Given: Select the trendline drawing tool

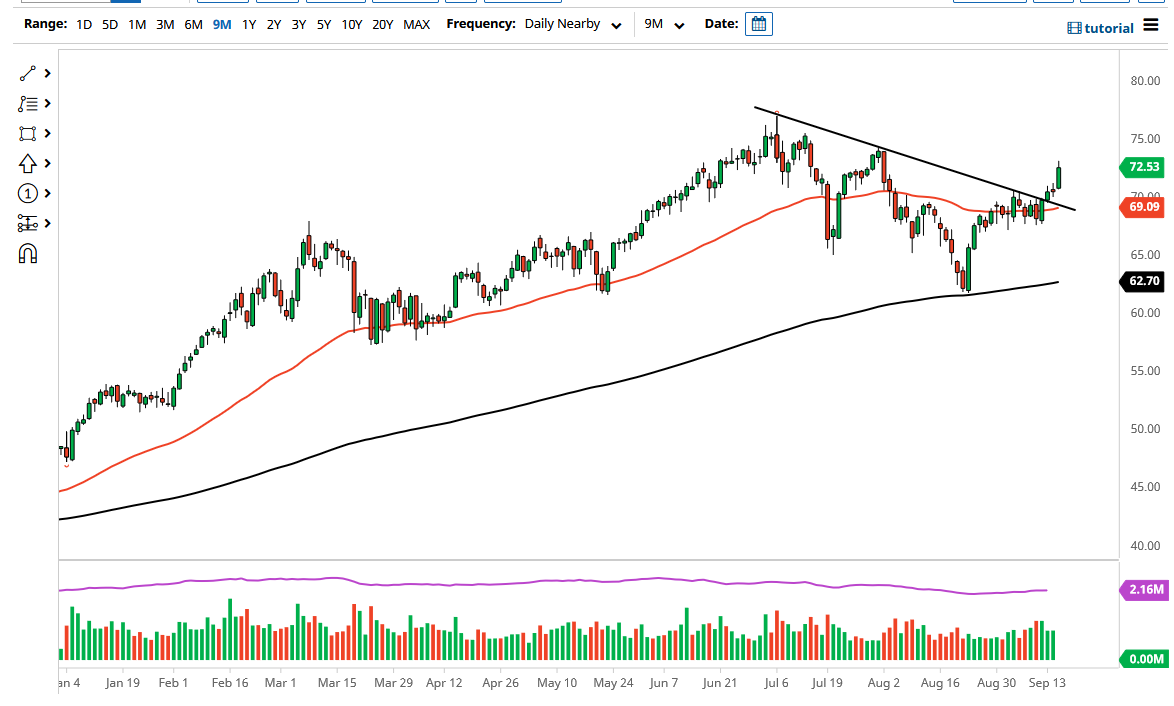Looking at the screenshot, I should [27, 73].
